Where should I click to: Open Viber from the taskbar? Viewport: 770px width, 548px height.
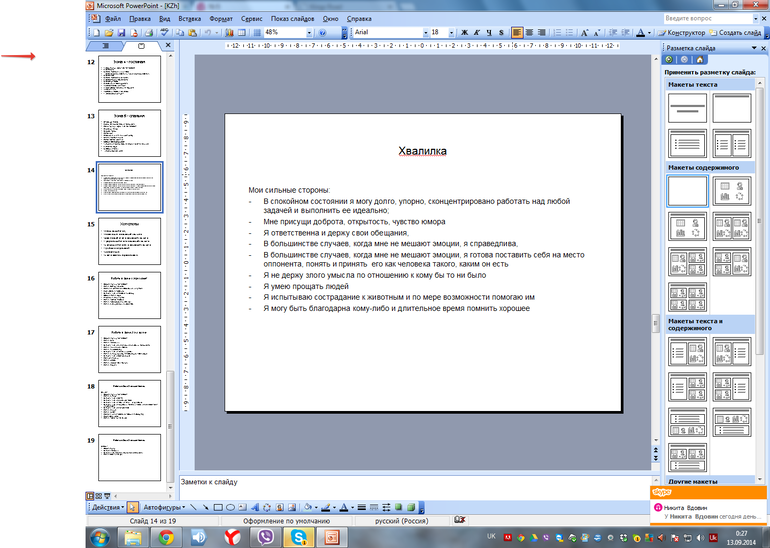[x=266, y=538]
